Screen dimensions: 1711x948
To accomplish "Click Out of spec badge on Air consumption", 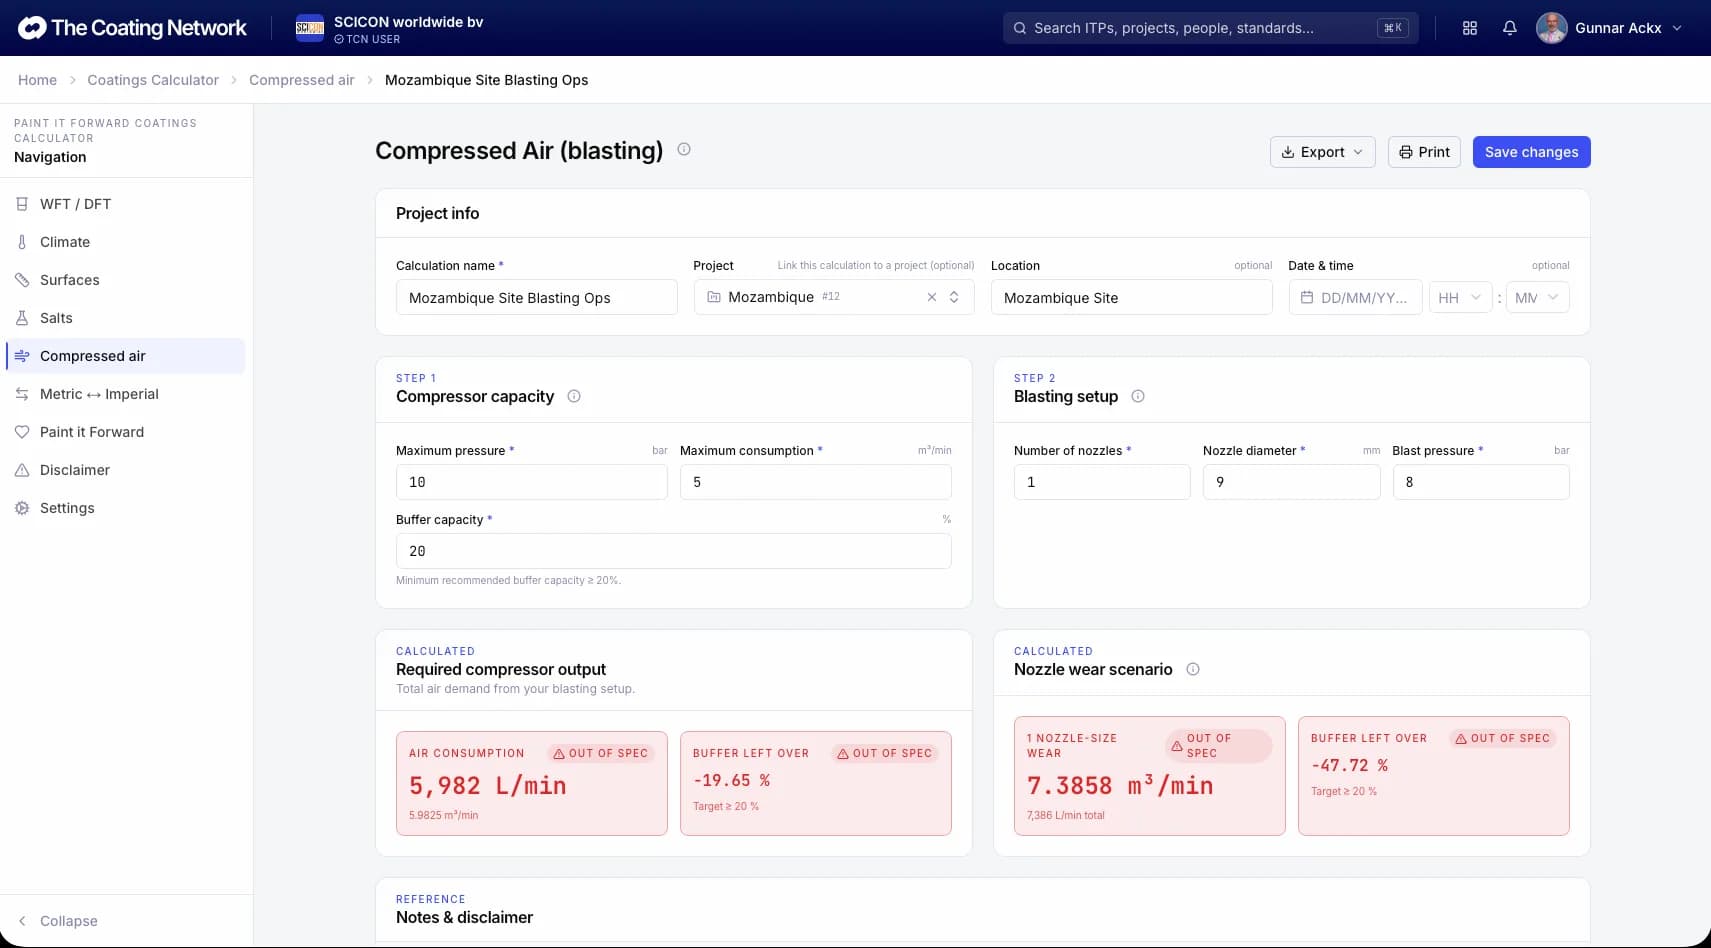I will 601,753.
